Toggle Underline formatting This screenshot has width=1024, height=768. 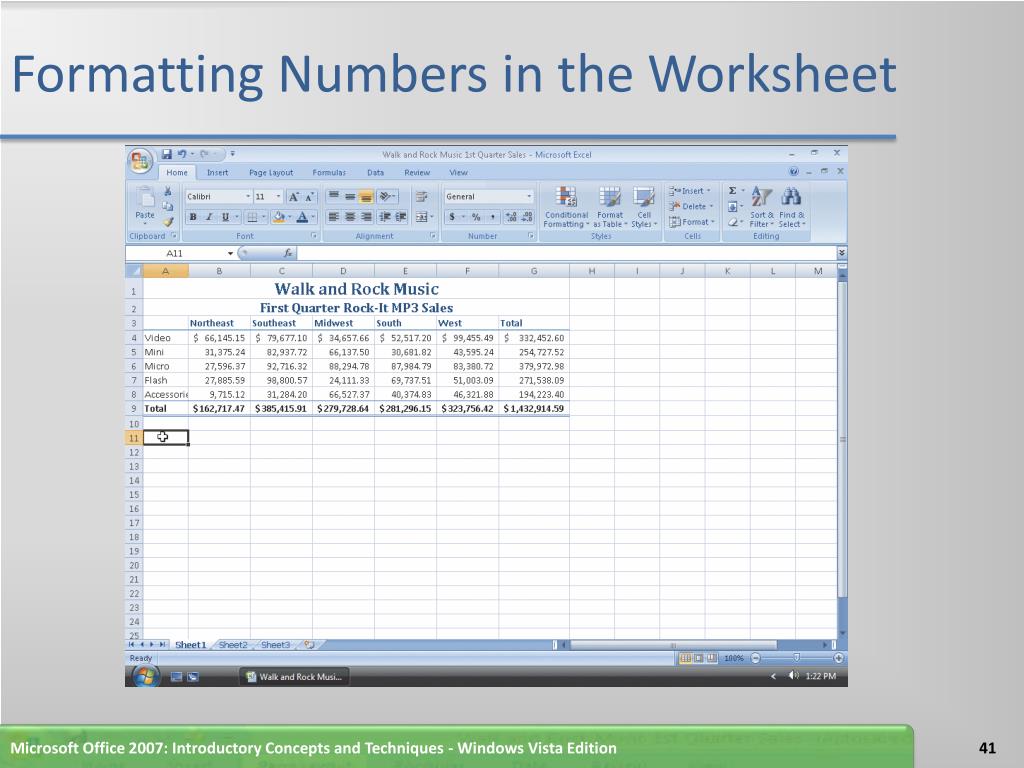pyautogui.click(x=225, y=217)
